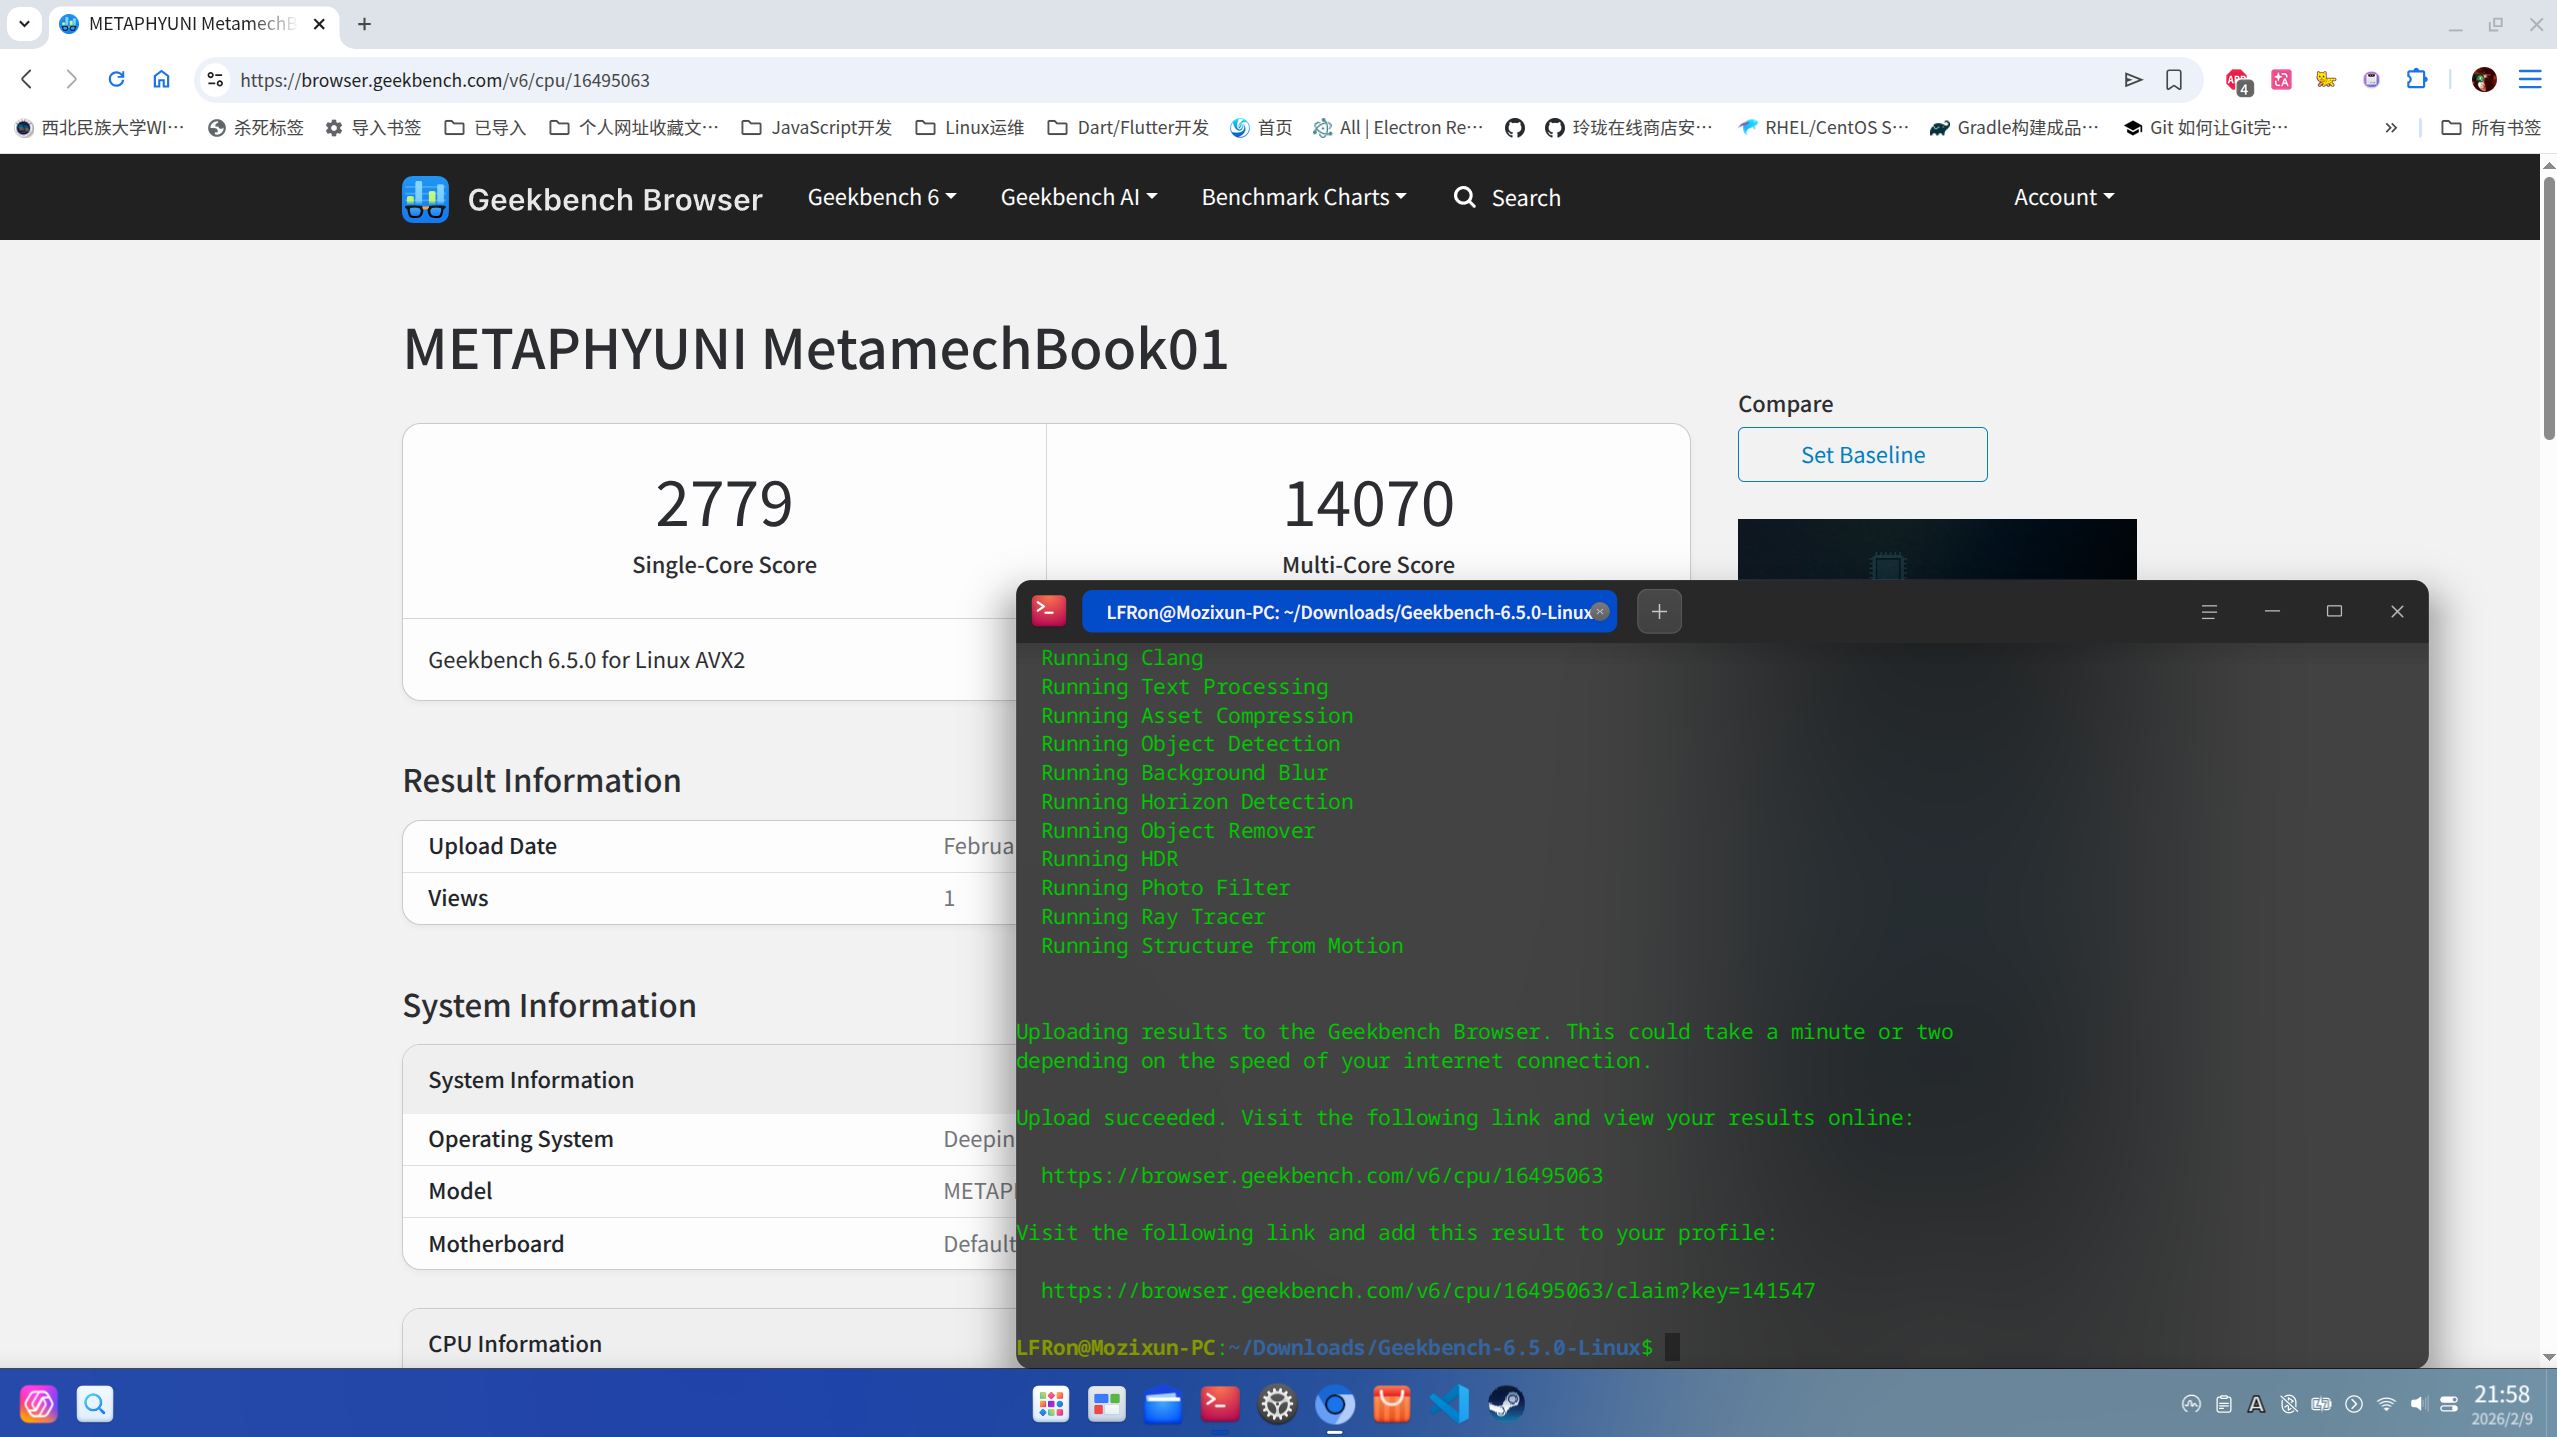Screen dimensions: 2557x1437
Task: Open system settings gear in taskbar
Action: (x=1277, y=1404)
